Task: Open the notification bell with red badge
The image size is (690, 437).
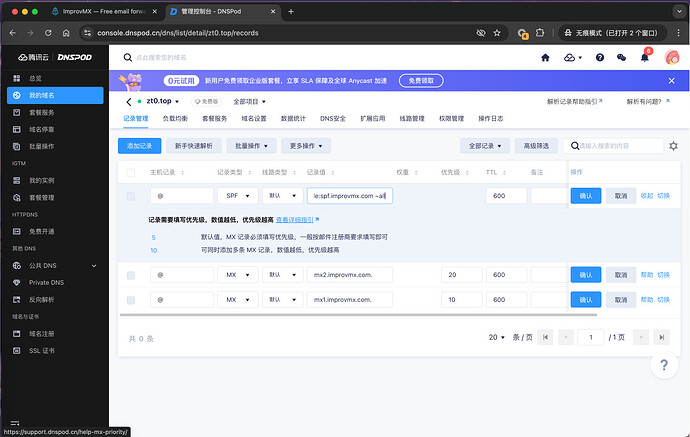Action: 645,59
